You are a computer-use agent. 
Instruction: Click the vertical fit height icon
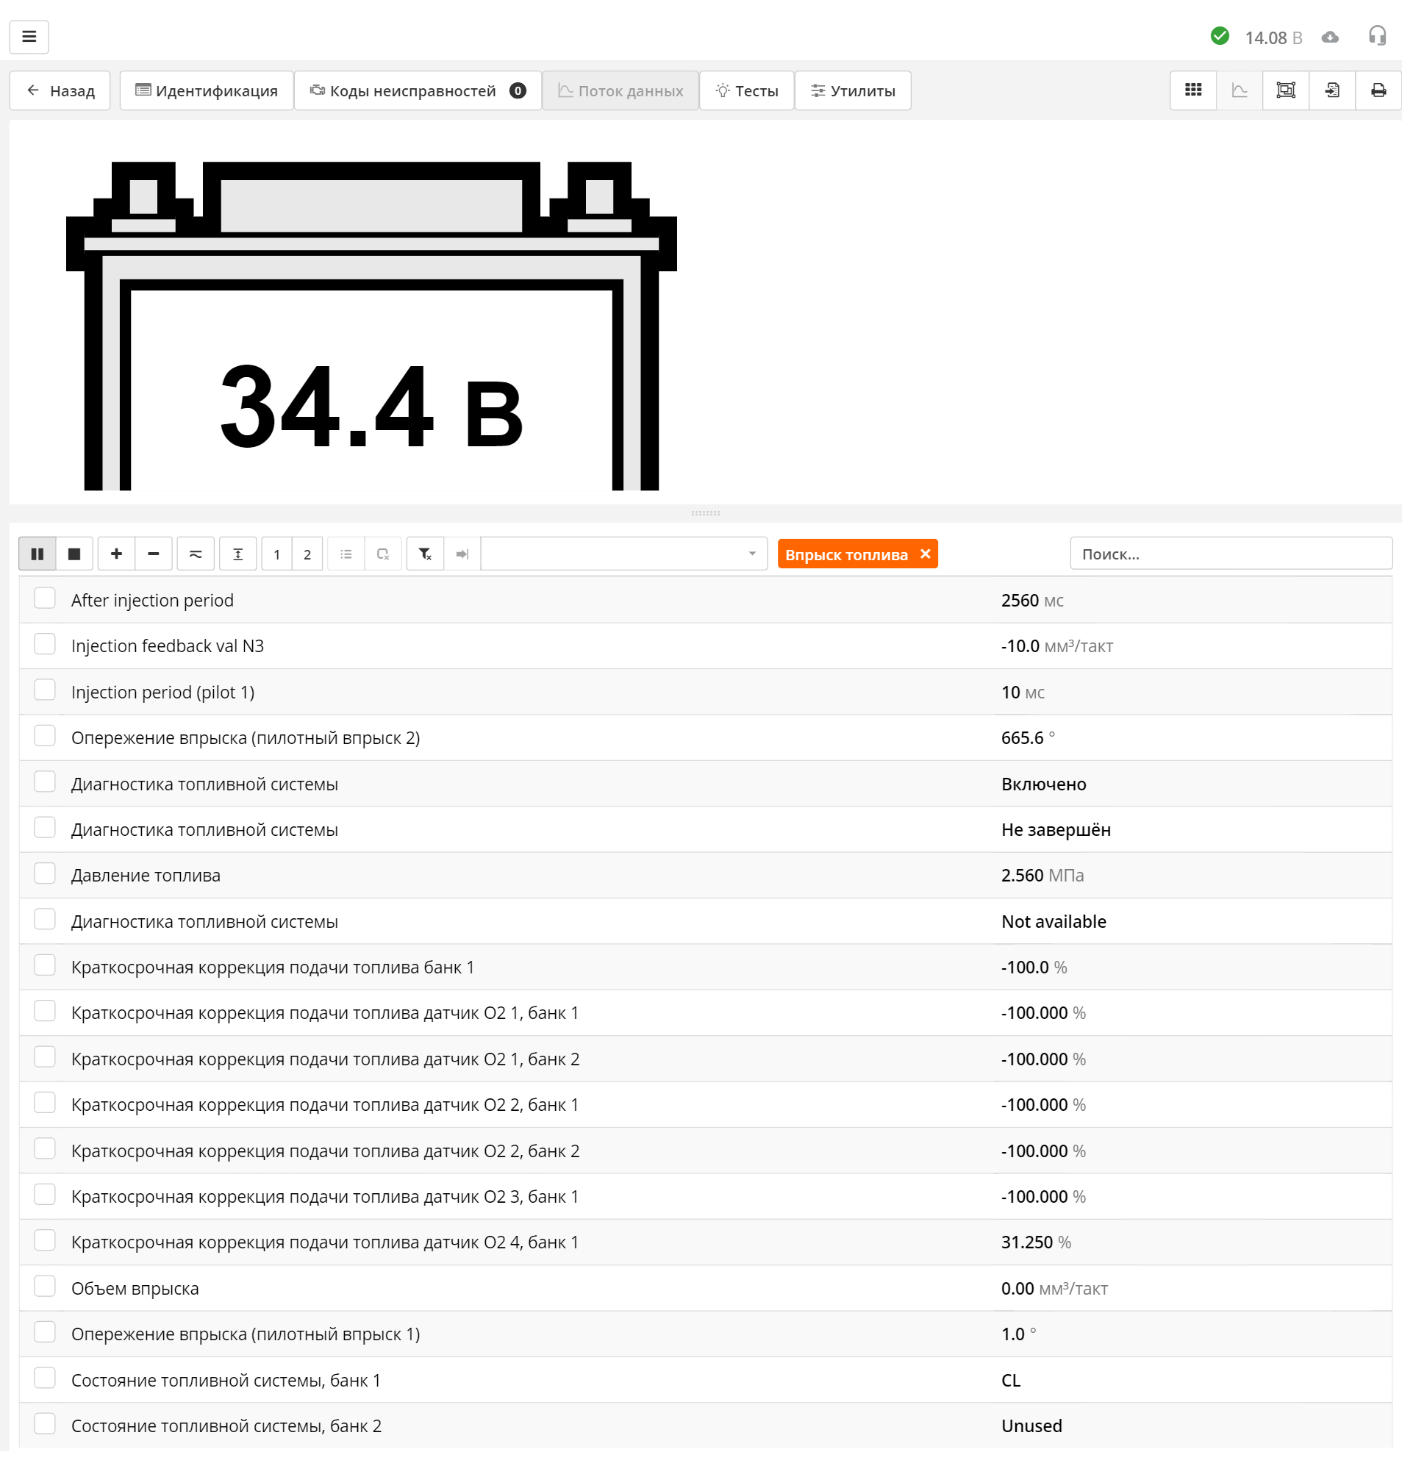(x=238, y=554)
